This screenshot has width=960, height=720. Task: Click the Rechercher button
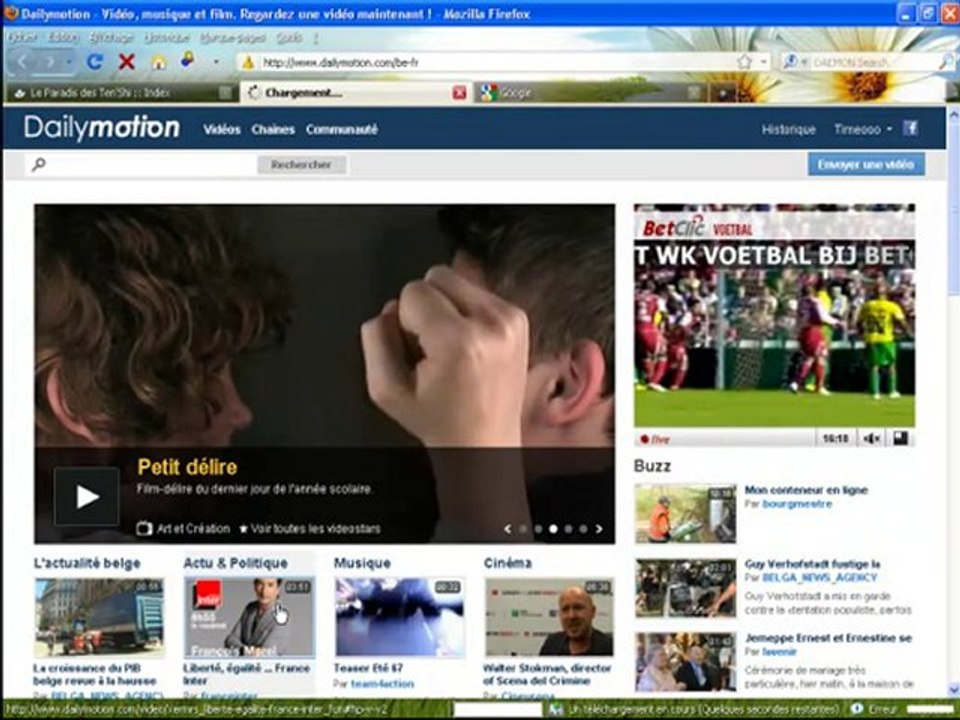click(x=301, y=165)
